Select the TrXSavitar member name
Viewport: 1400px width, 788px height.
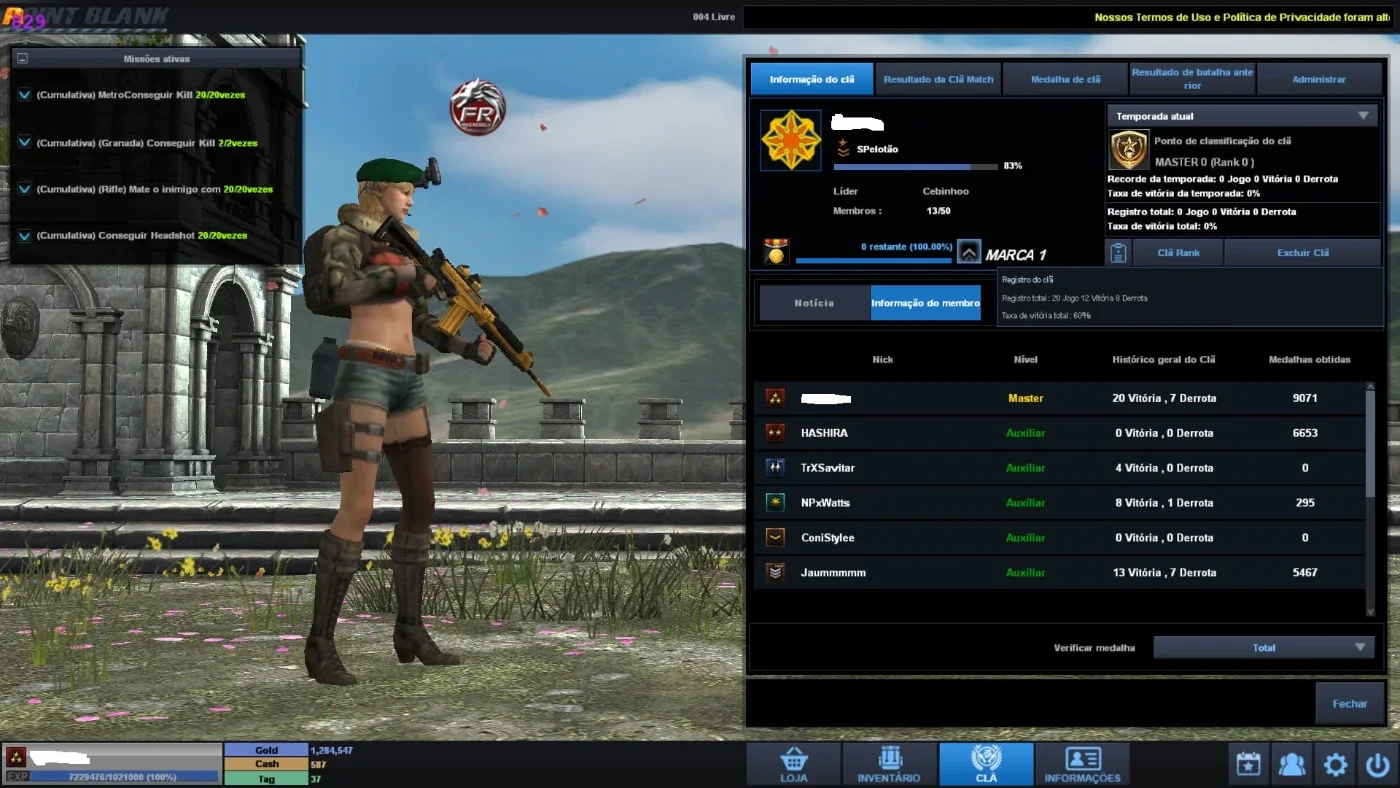pyautogui.click(x=828, y=468)
